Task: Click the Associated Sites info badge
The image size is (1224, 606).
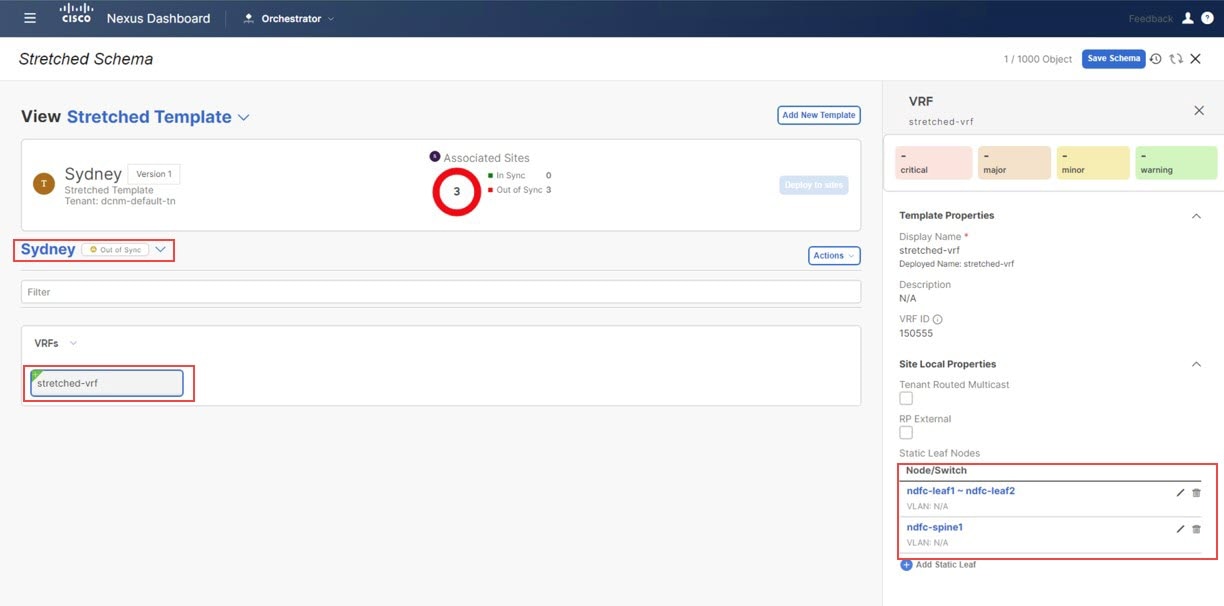Action: tap(435, 156)
